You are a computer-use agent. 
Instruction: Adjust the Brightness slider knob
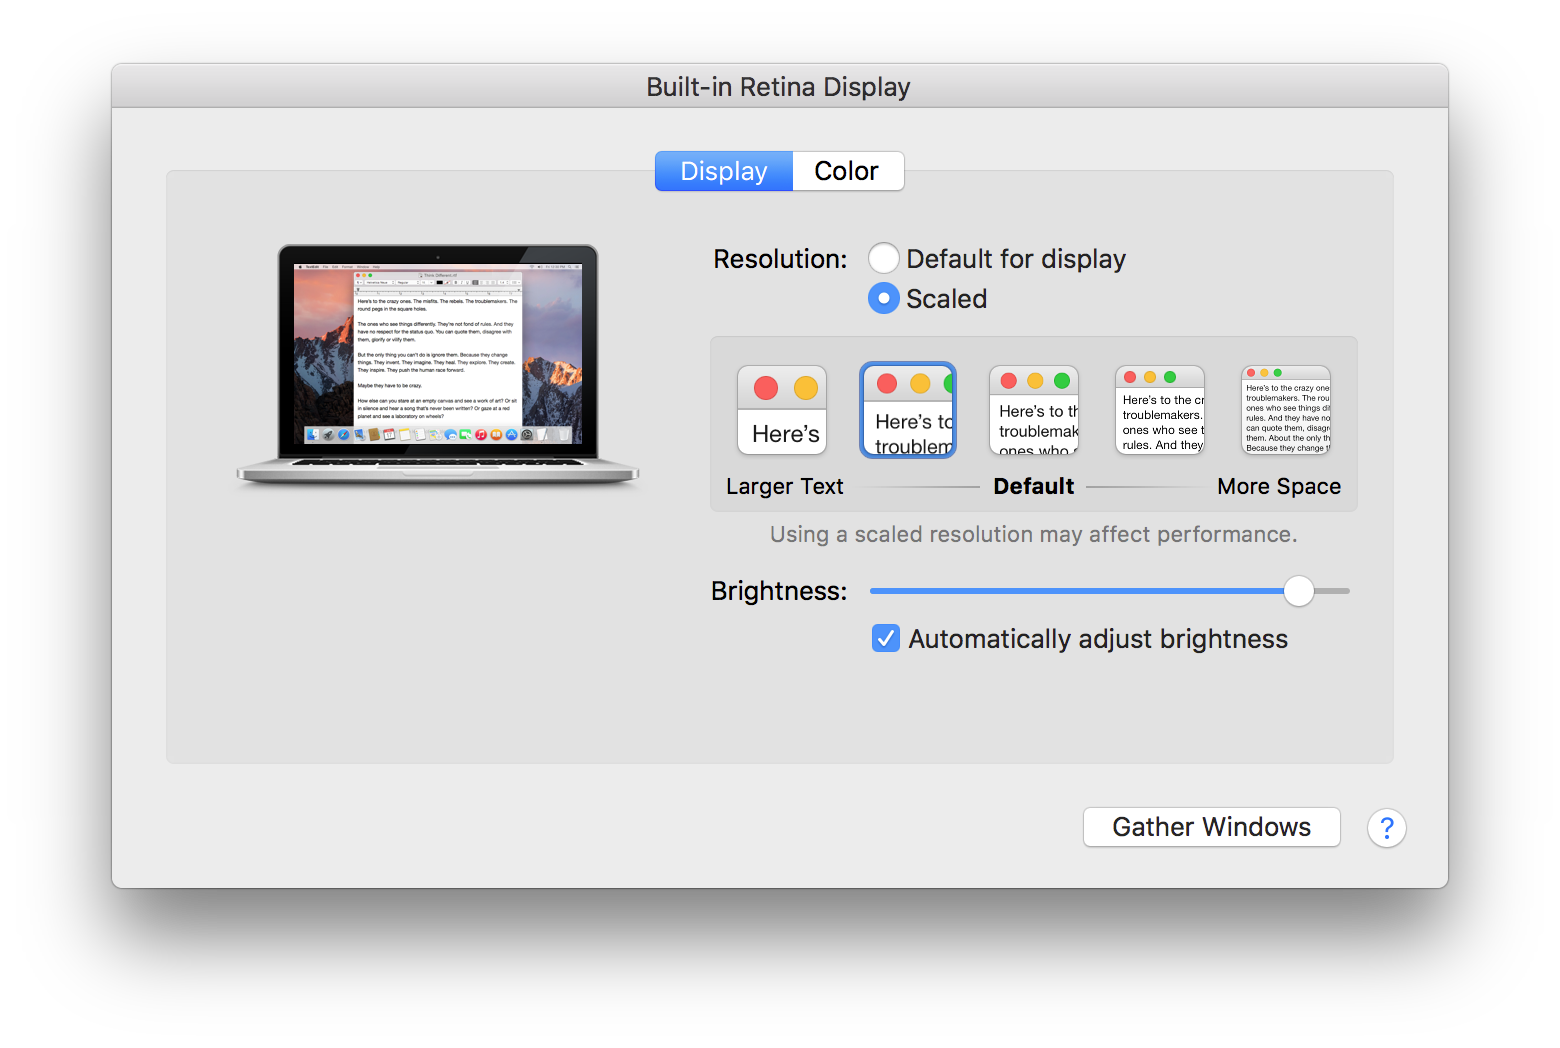click(1298, 591)
